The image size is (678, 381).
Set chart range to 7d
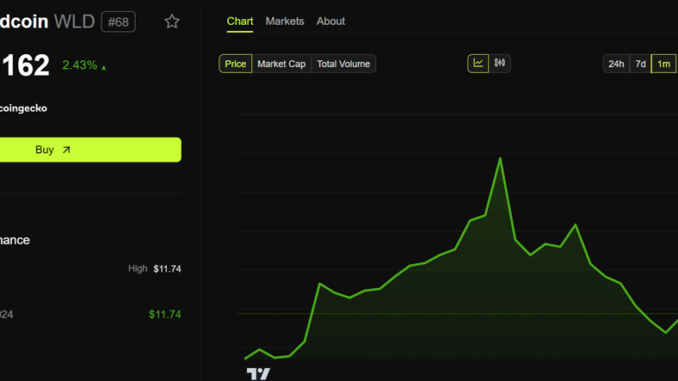(x=640, y=64)
